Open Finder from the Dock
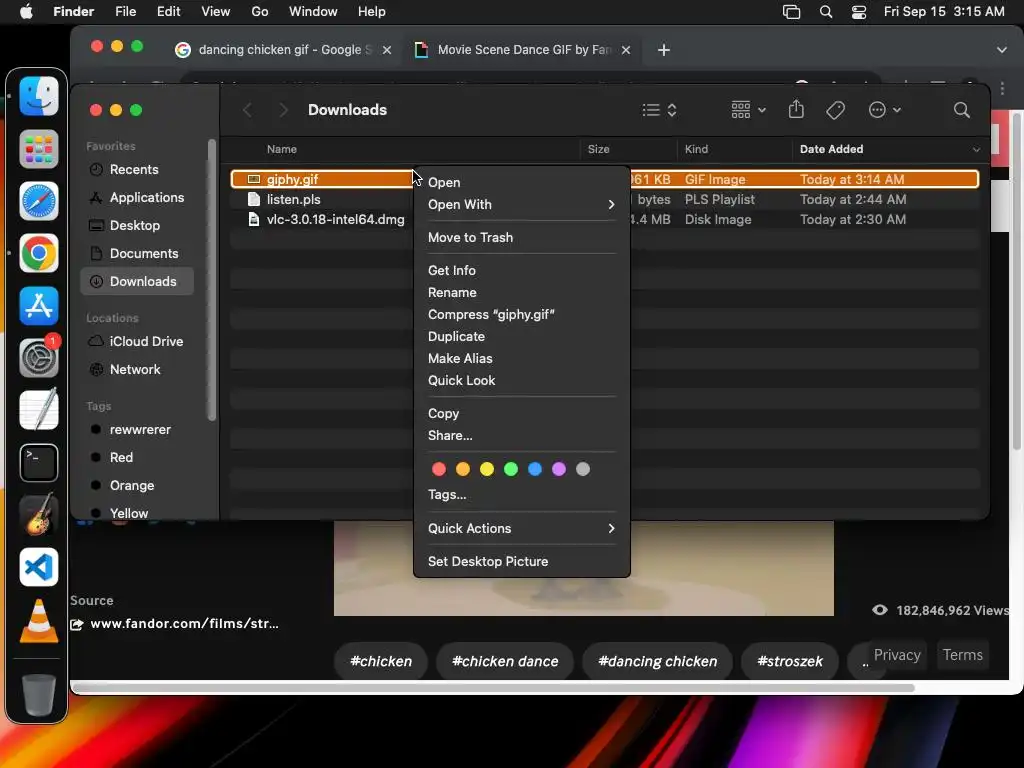This screenshot has height=768, width=1024. point(39,96)
